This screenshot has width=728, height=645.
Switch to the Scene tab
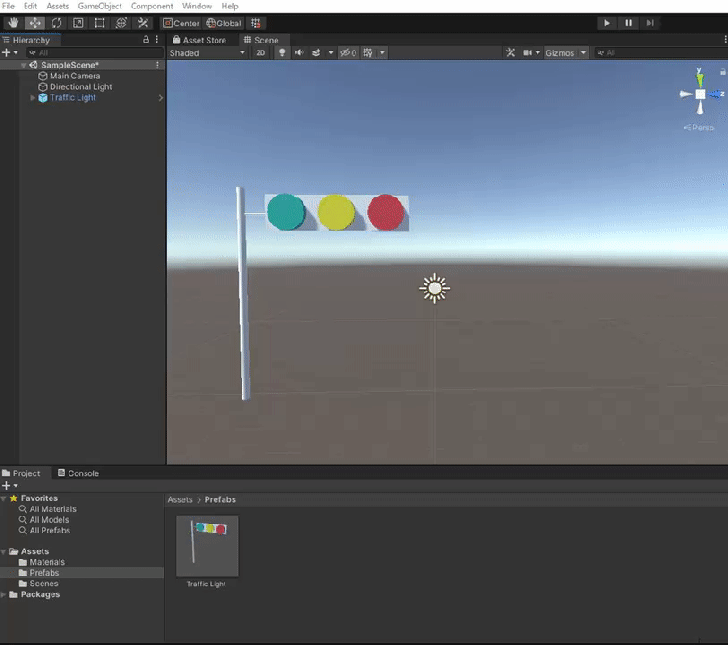click(261, 40)
